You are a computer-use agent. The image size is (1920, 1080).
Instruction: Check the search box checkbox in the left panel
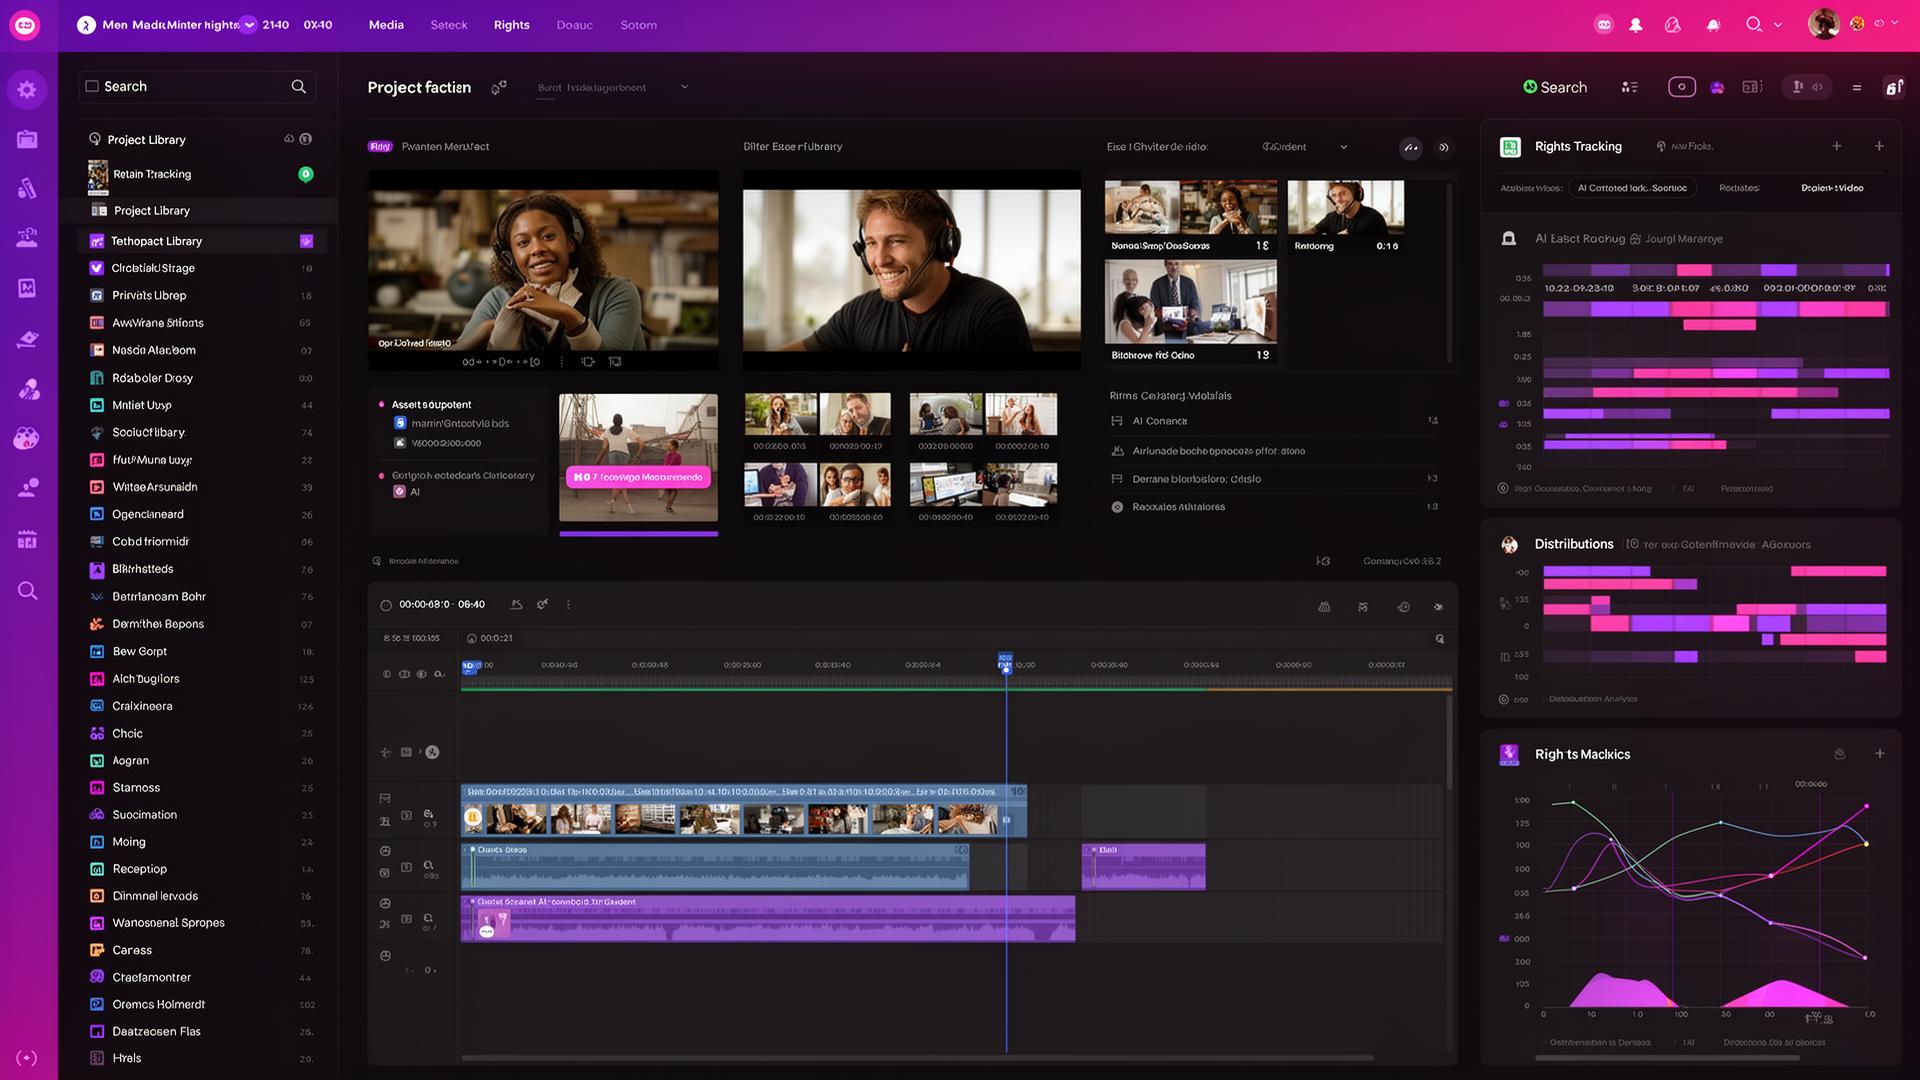point(90,86)
